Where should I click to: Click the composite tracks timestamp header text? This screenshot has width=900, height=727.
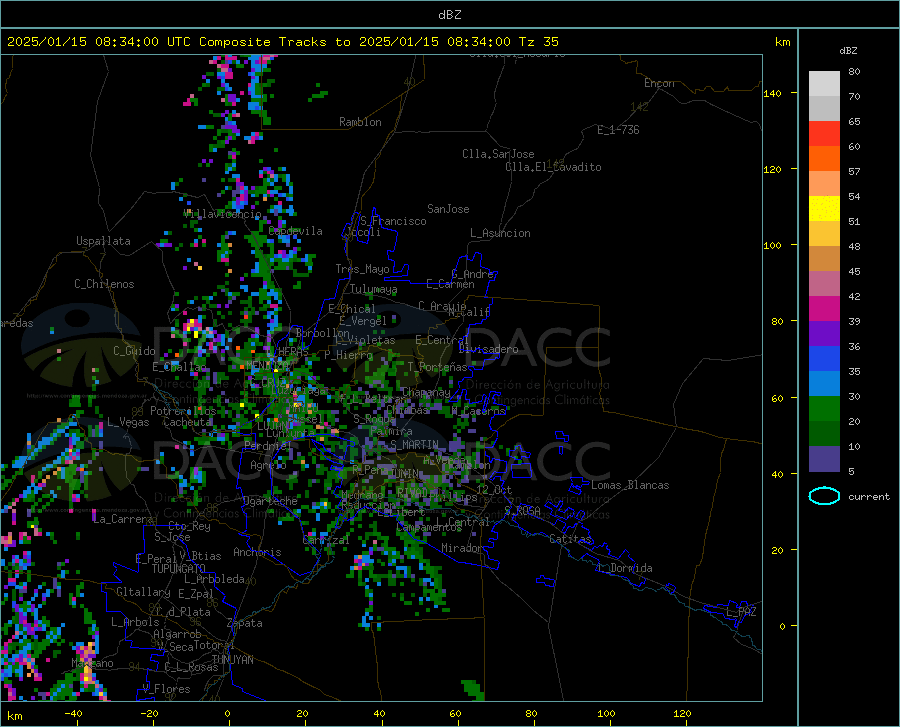[282, 41]
